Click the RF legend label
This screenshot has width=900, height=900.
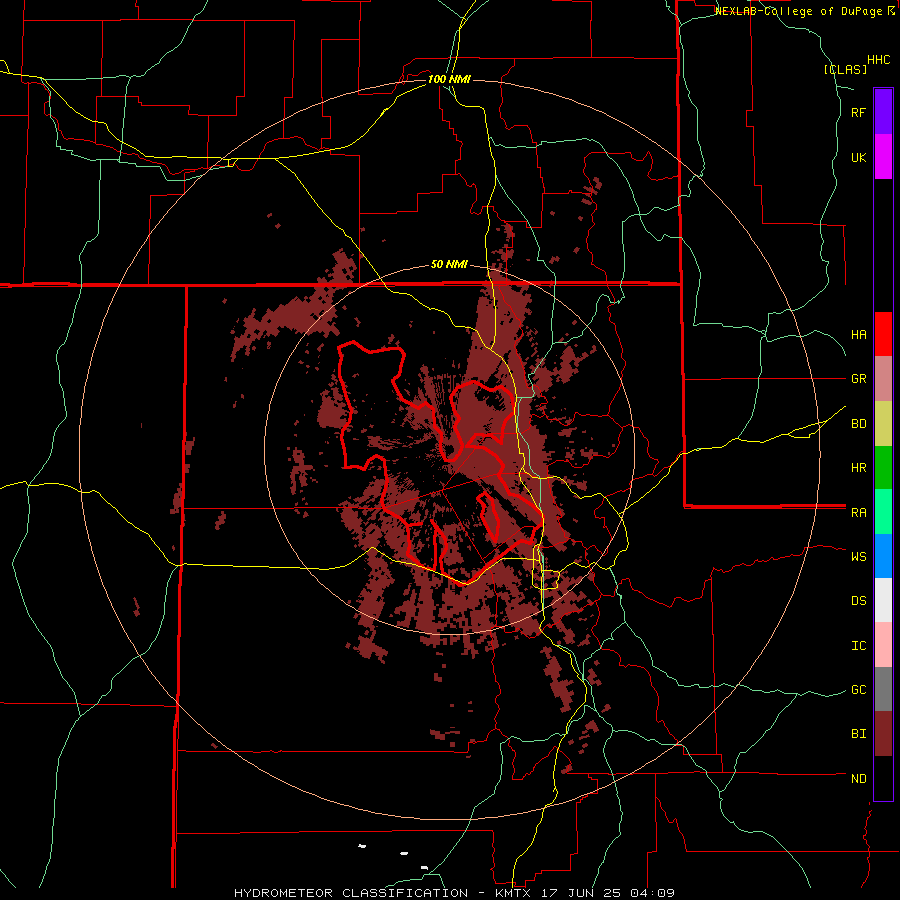[x=859, y=112]
